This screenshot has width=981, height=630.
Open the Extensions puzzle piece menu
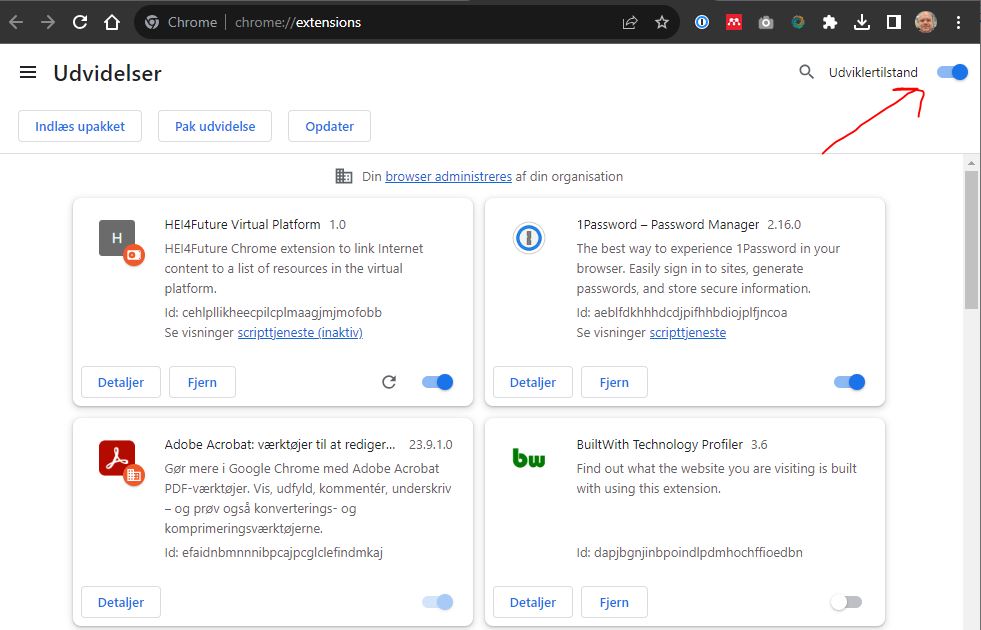829,22
